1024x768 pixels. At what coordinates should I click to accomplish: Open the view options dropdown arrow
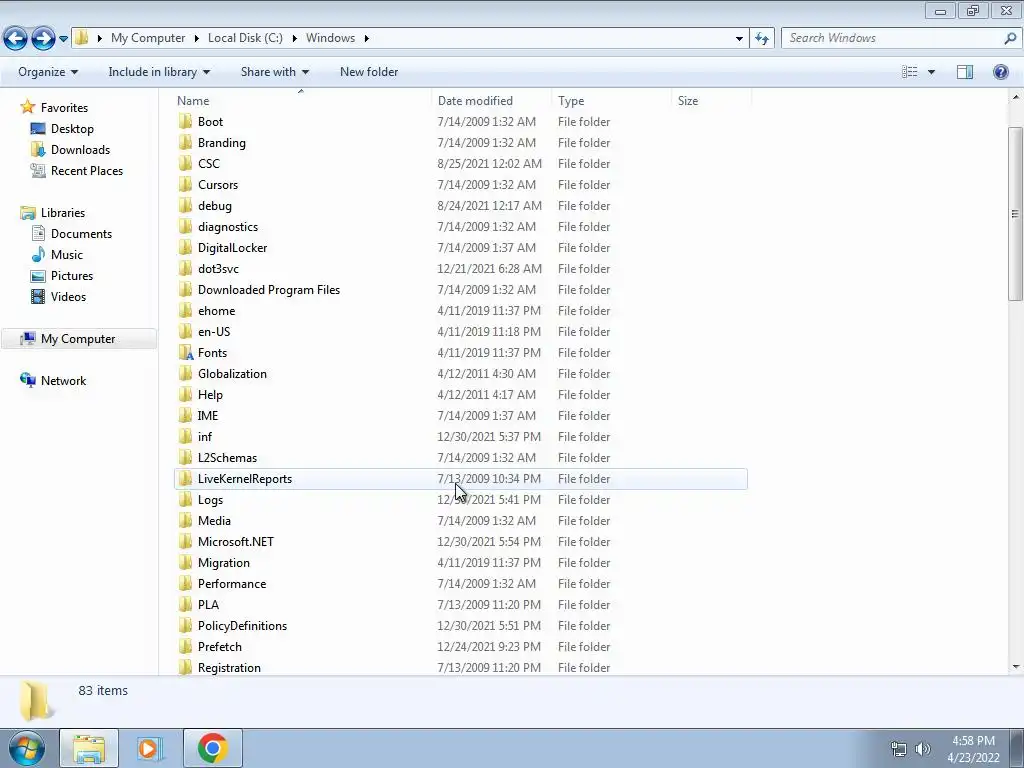(x=931, y=72)
